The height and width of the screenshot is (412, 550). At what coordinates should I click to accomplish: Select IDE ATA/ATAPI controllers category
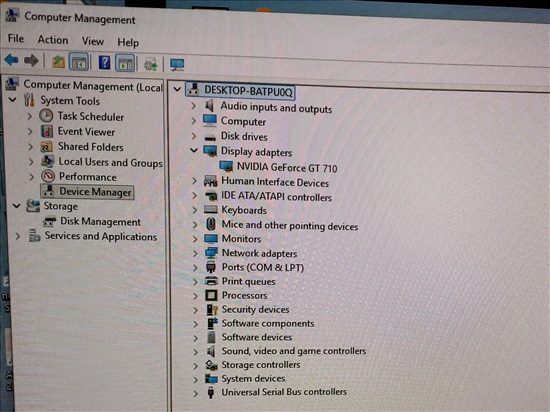point(276,197)
